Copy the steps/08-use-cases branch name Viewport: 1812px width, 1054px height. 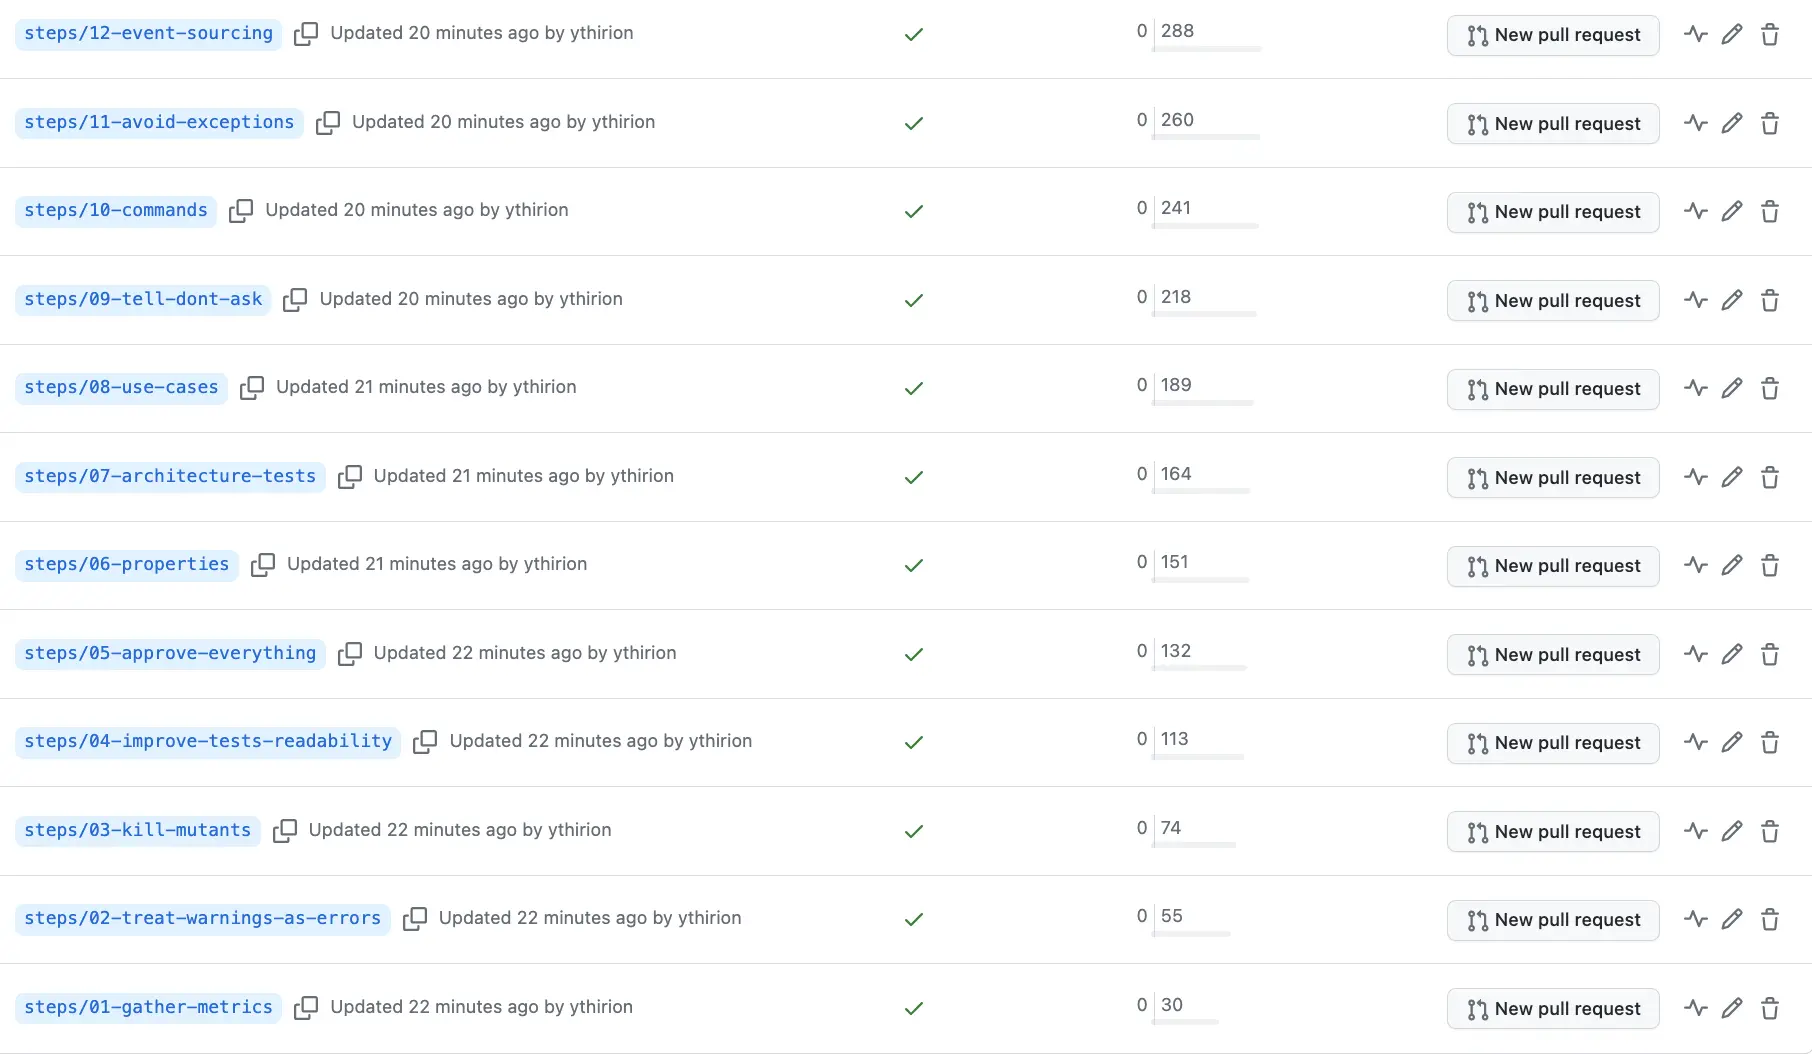click(252, 388)
